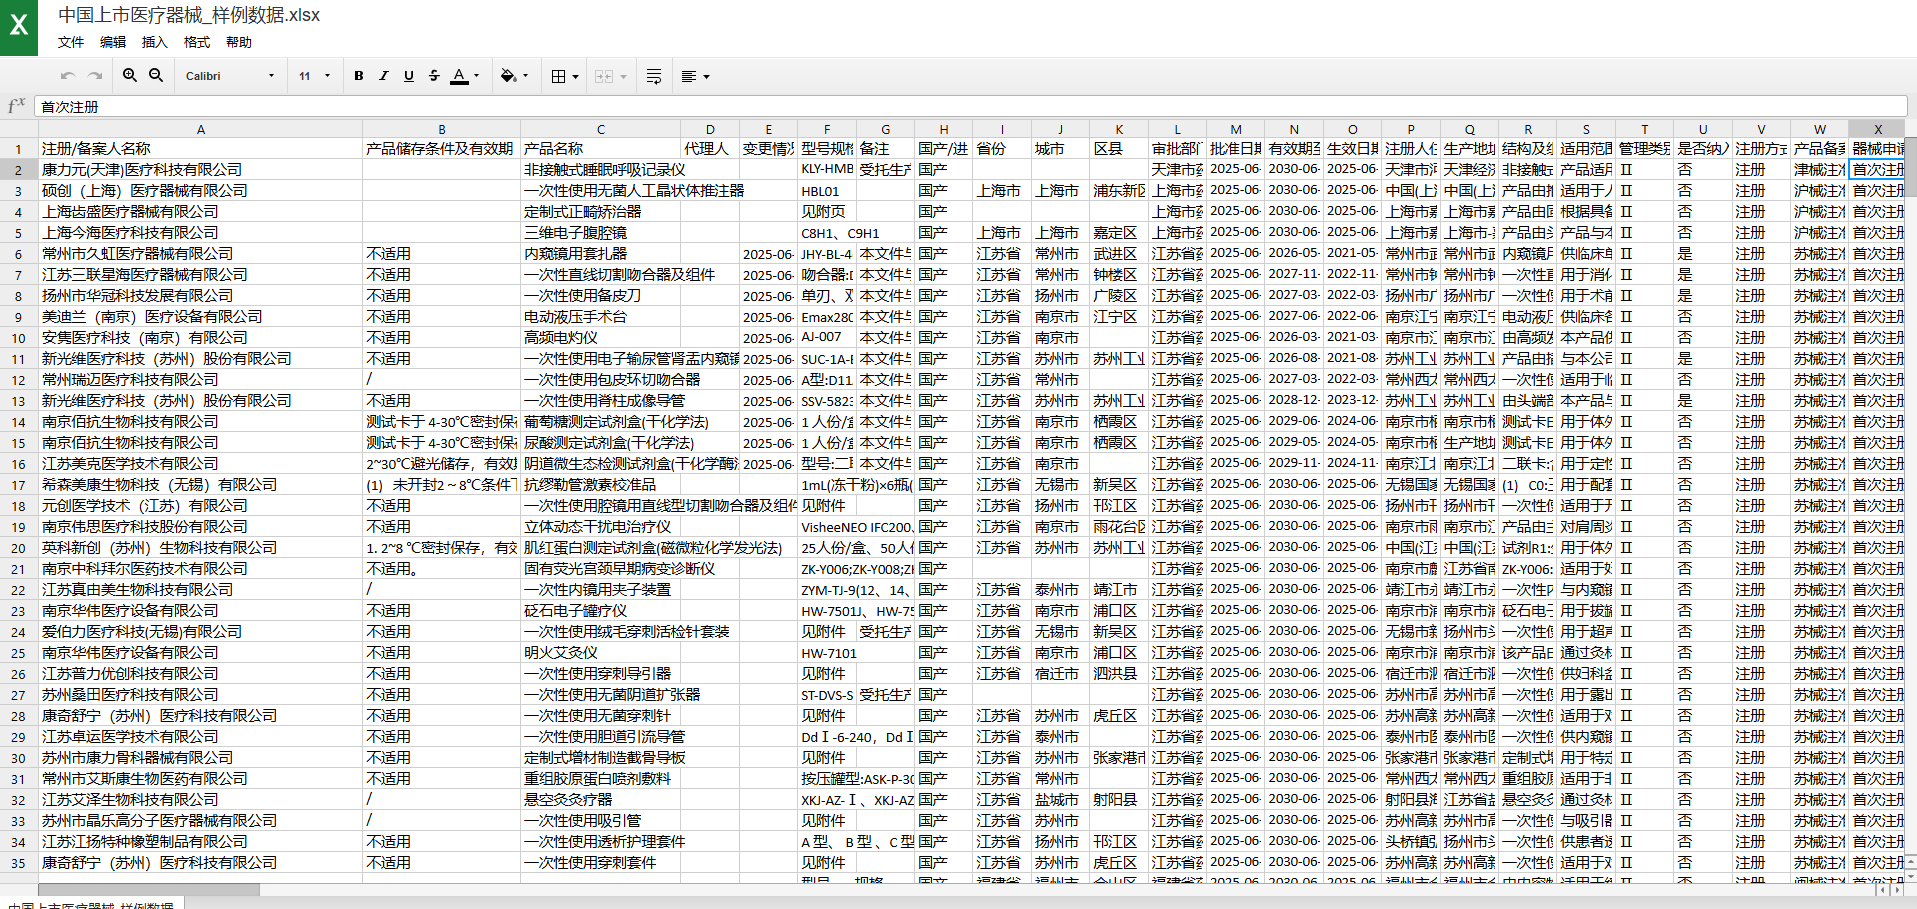Select cell 明火艾灸仪
The height and width of the screenshot is (909, 1917).
[x=601, y=653]
